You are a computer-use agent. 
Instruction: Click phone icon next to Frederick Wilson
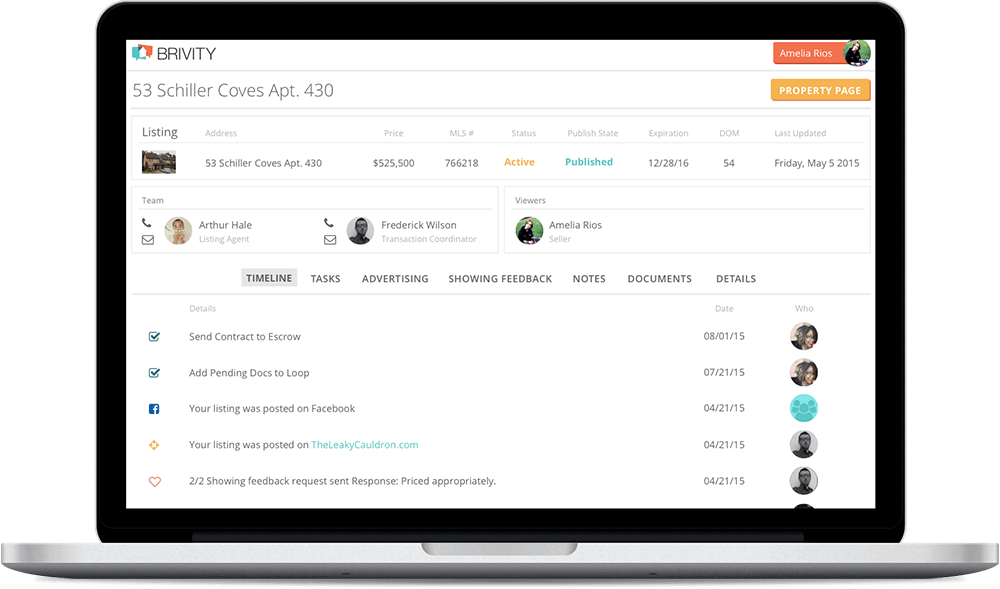tap(330, 224)
